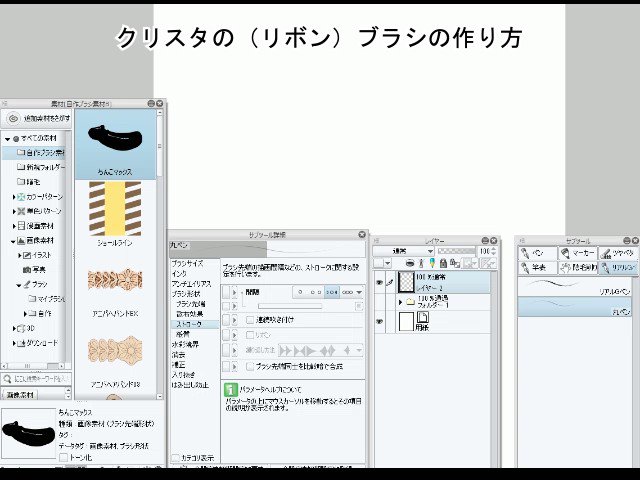Toggle the トーン化 checkbox
640x480 pixels.
point(63,458)
